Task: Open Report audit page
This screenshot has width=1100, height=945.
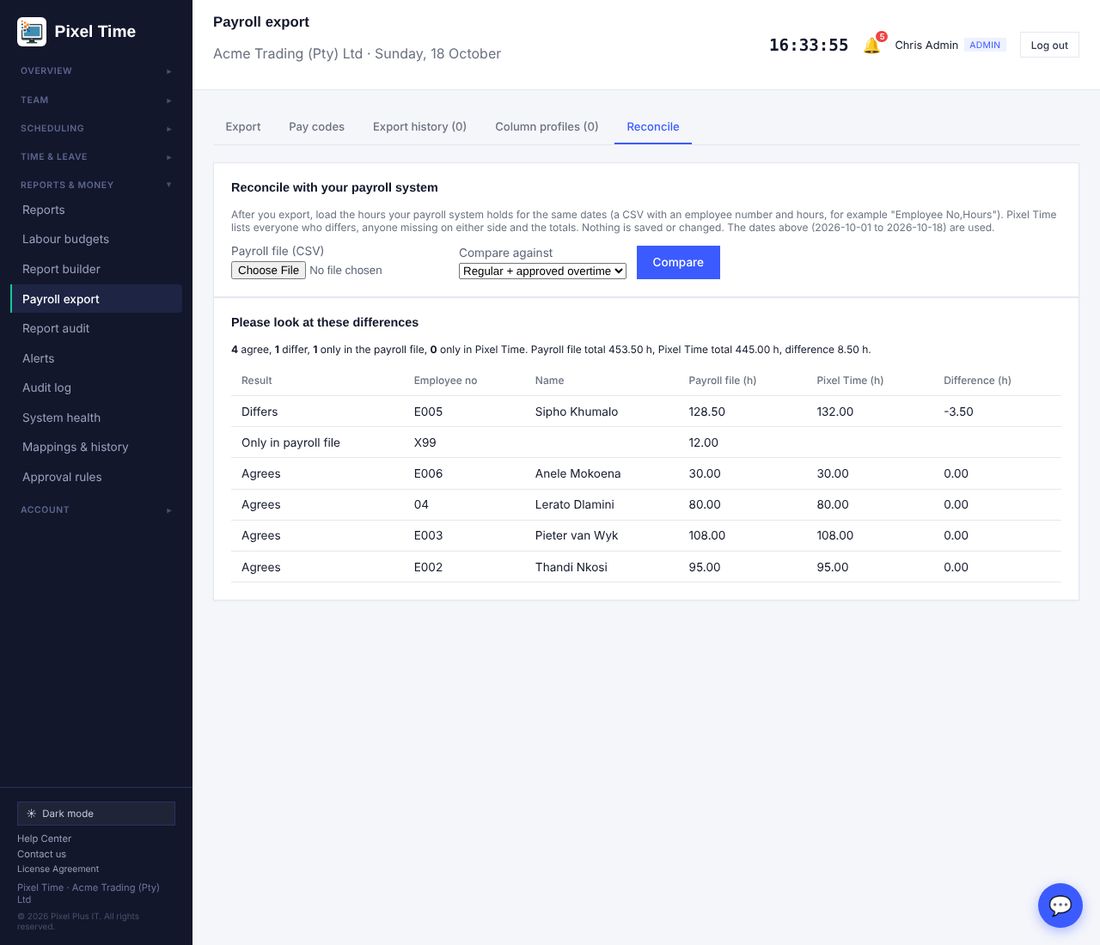Action: [96, 328]
